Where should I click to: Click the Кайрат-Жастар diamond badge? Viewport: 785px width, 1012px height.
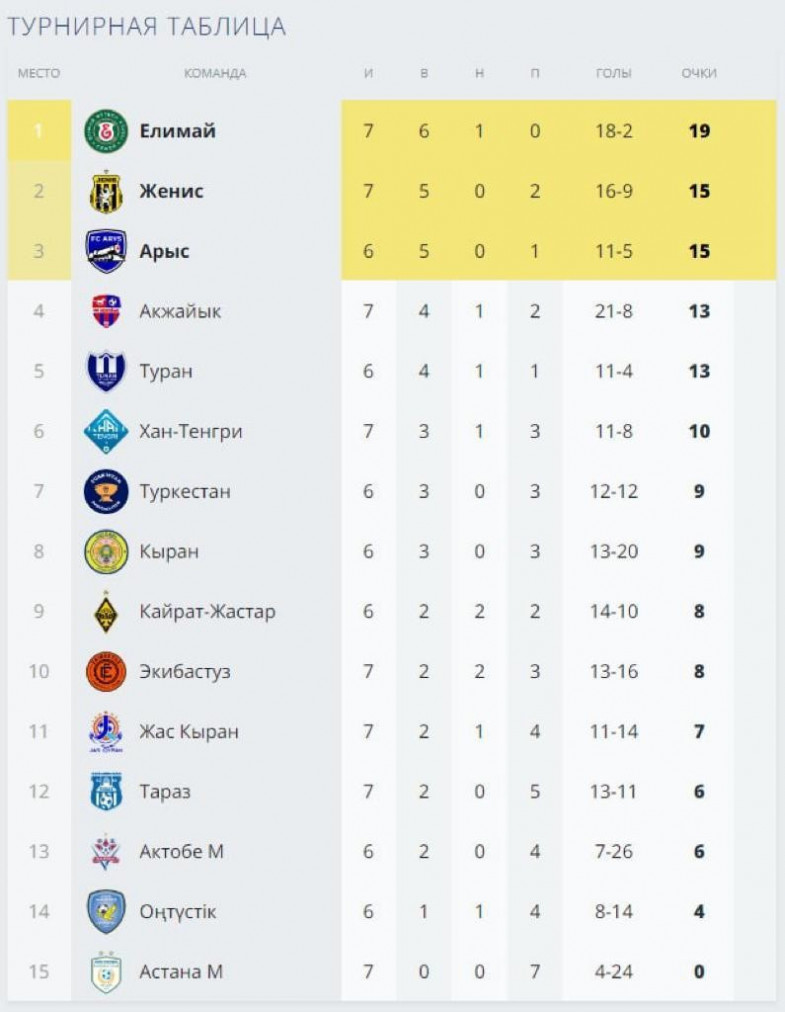[x=106, y=611]
